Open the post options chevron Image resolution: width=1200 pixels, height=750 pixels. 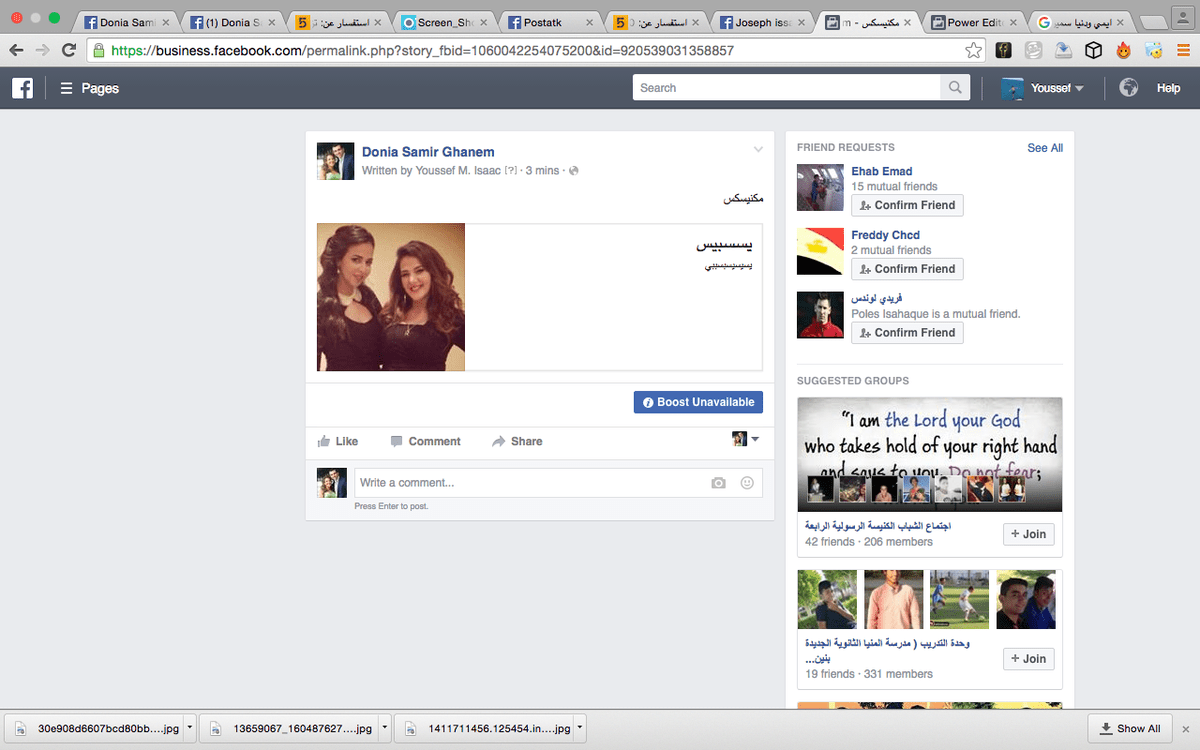pos(758,150)
